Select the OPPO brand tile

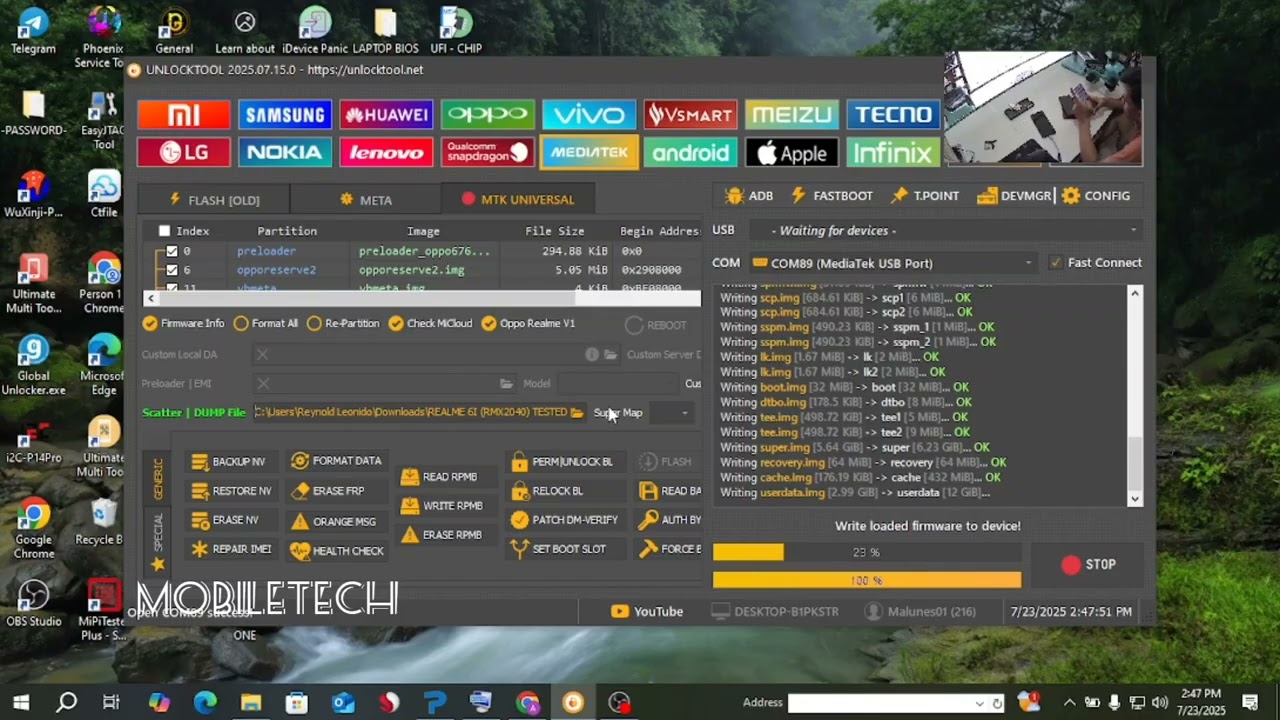[x=488, y=115]
